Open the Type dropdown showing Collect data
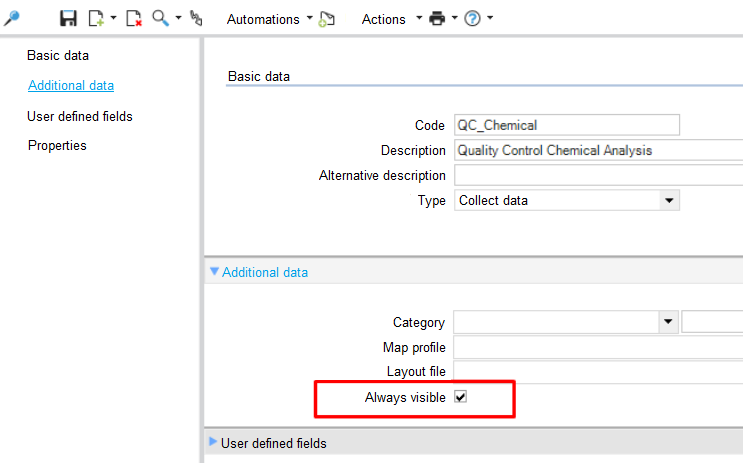Screen dimensions: 743x463 pyautogui.click(x=567, y=200)
